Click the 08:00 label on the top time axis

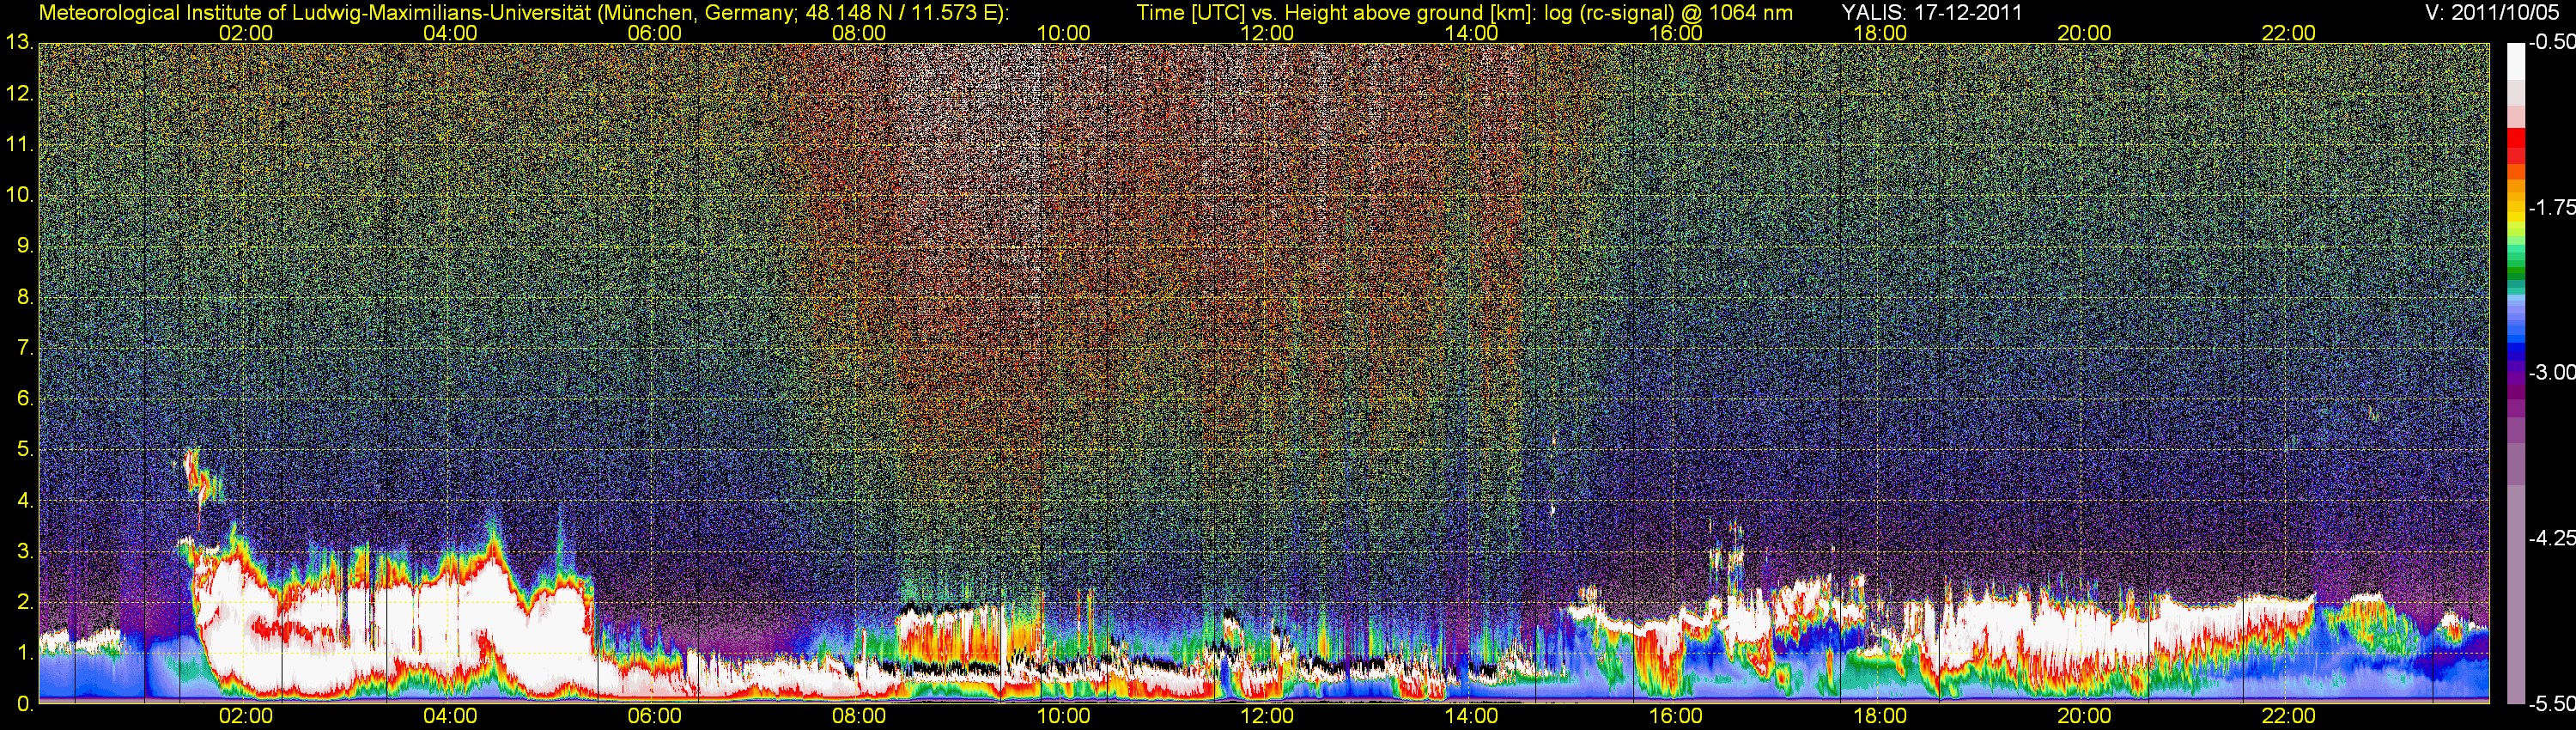tap(859, 33)
